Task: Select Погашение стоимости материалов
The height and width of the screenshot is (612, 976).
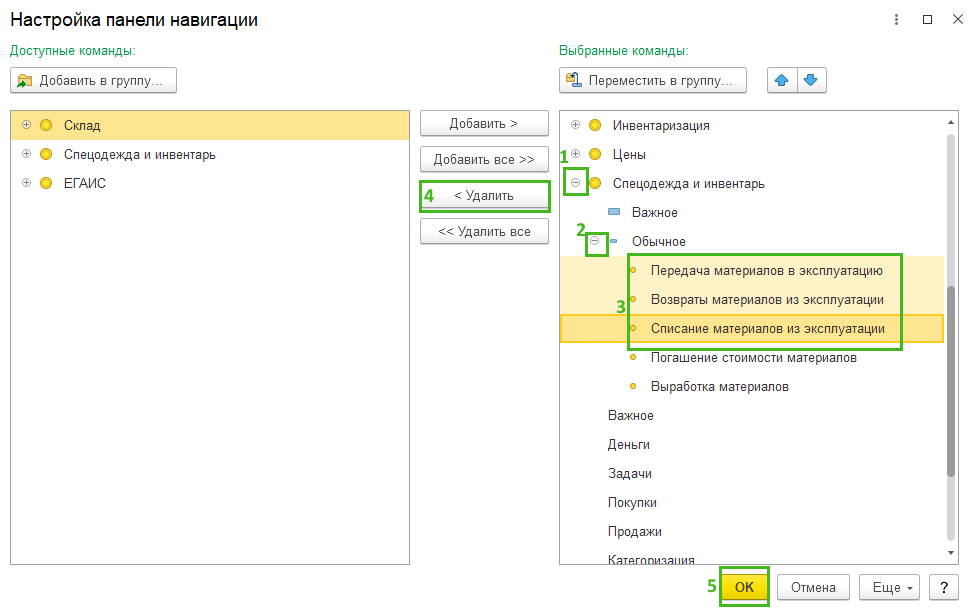Action: point(754,357)
